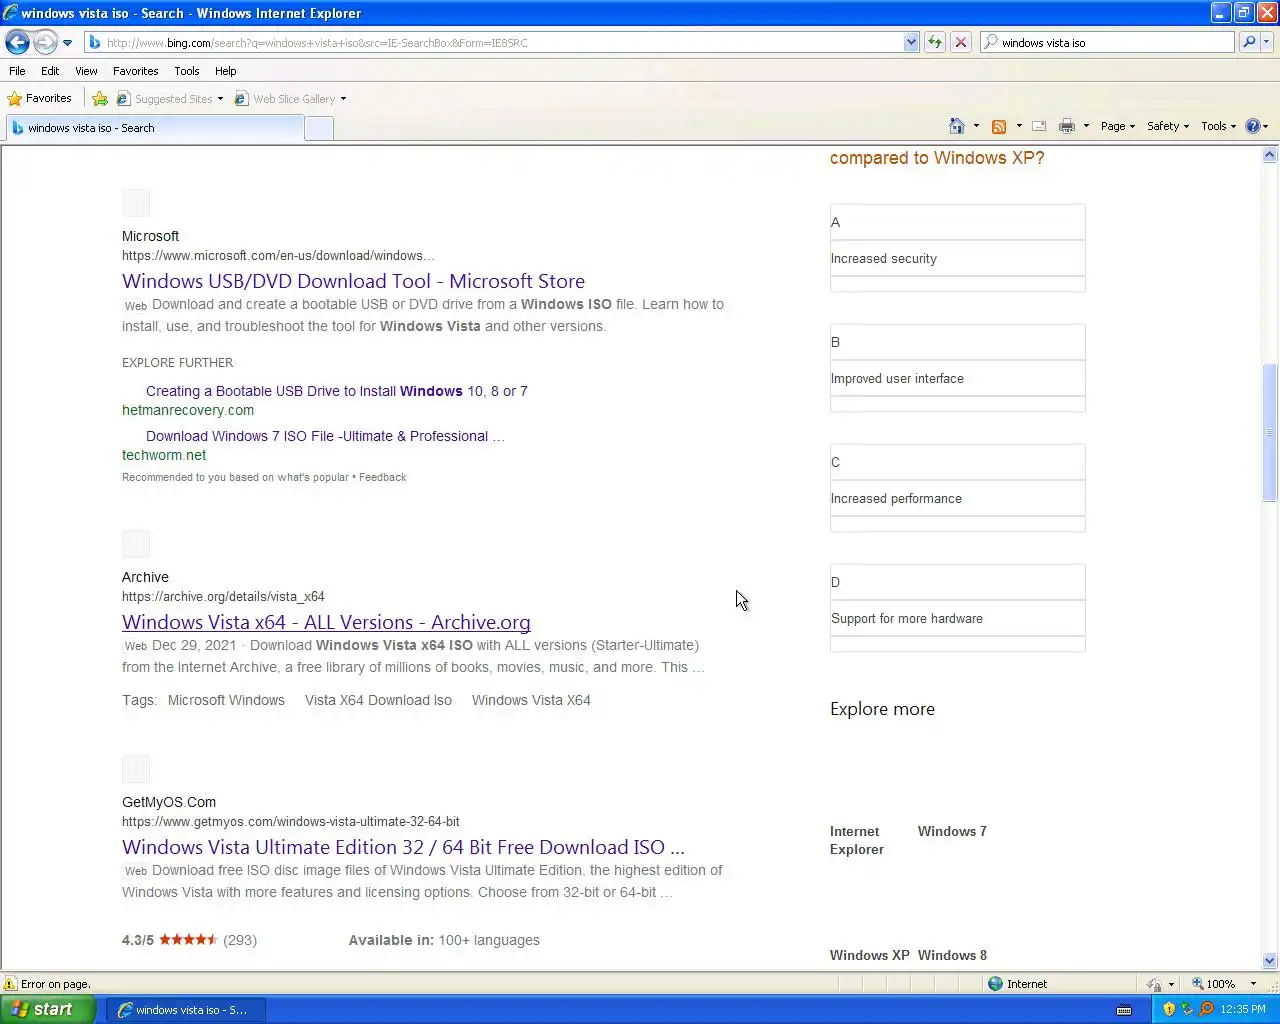Click the Microsoft Windows tag

coord(226,700)
